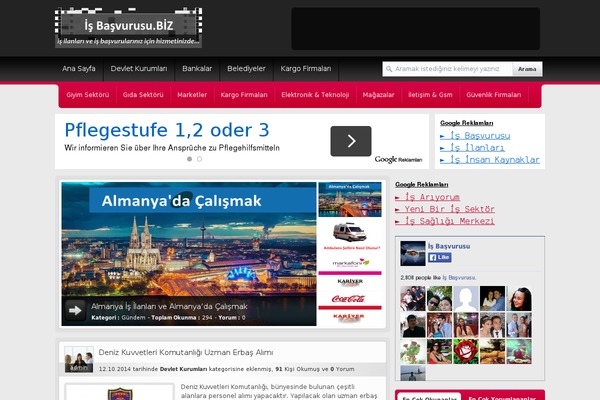Select the Bankalar navigation item
The image size is (600, 400).
tap(197, 69)
